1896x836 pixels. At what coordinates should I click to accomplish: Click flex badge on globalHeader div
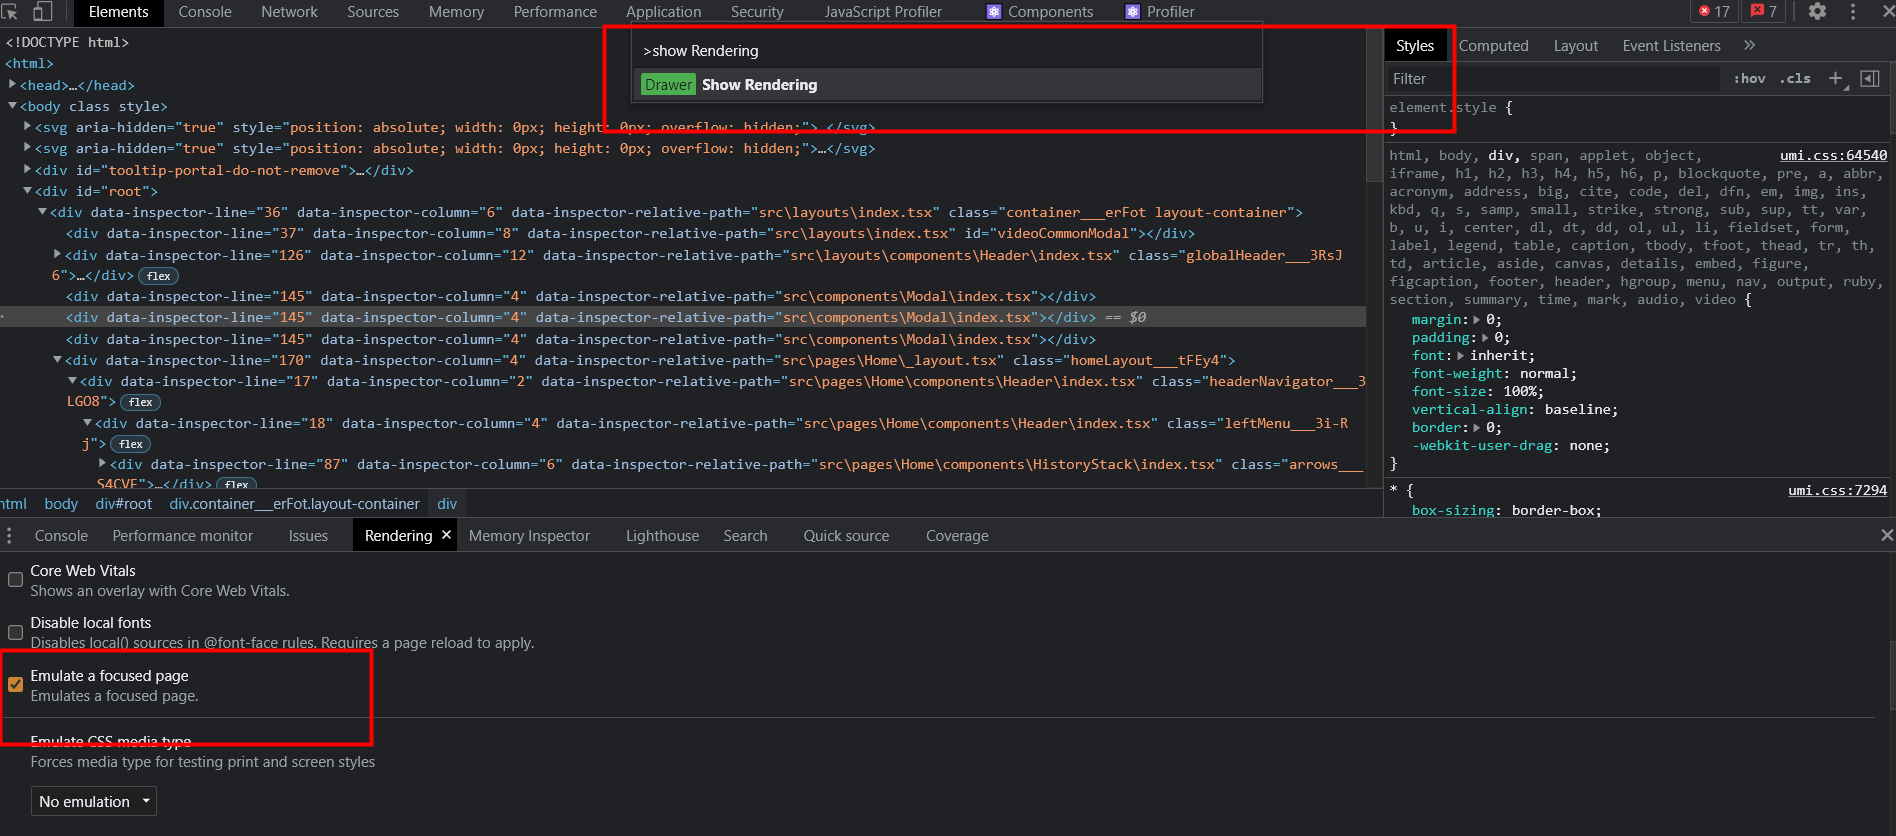158,276
